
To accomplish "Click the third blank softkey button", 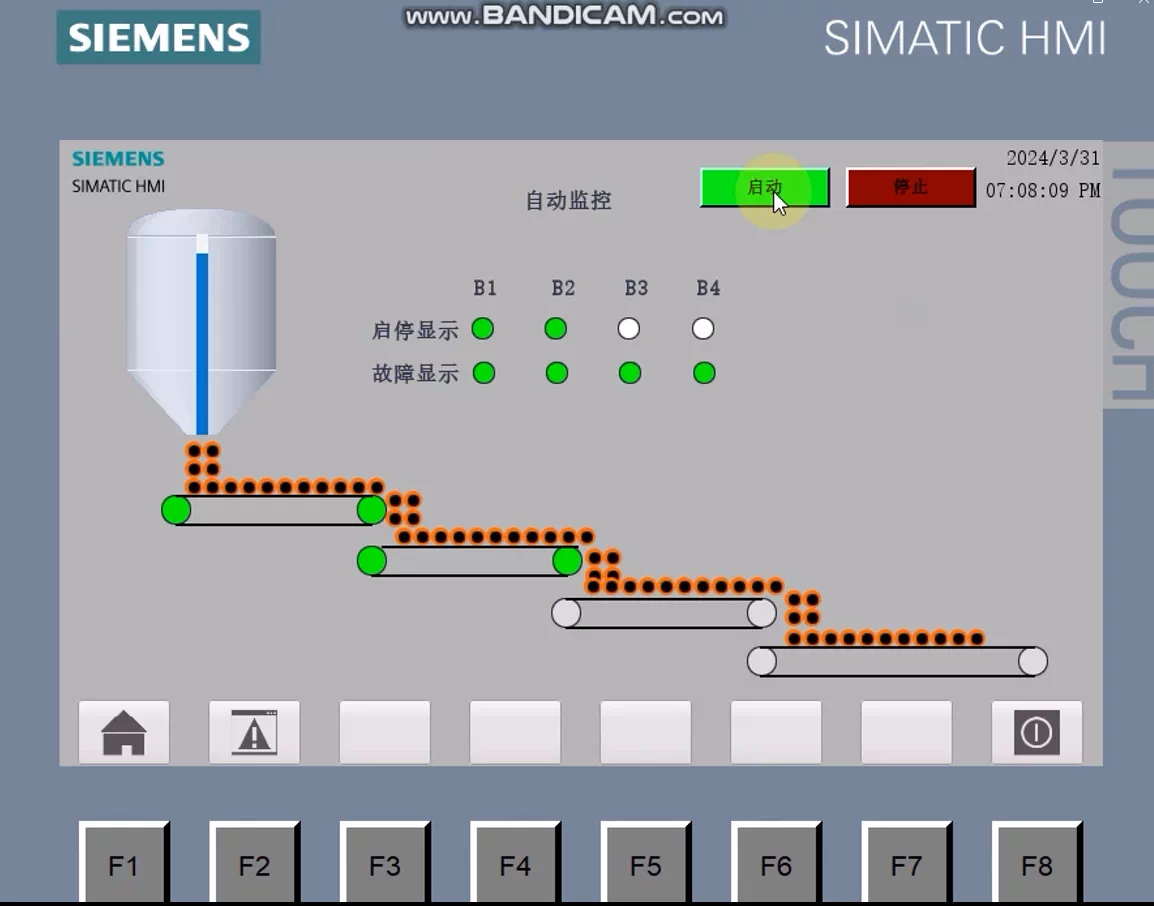I will pyautogui.click(x=385, y=732).
